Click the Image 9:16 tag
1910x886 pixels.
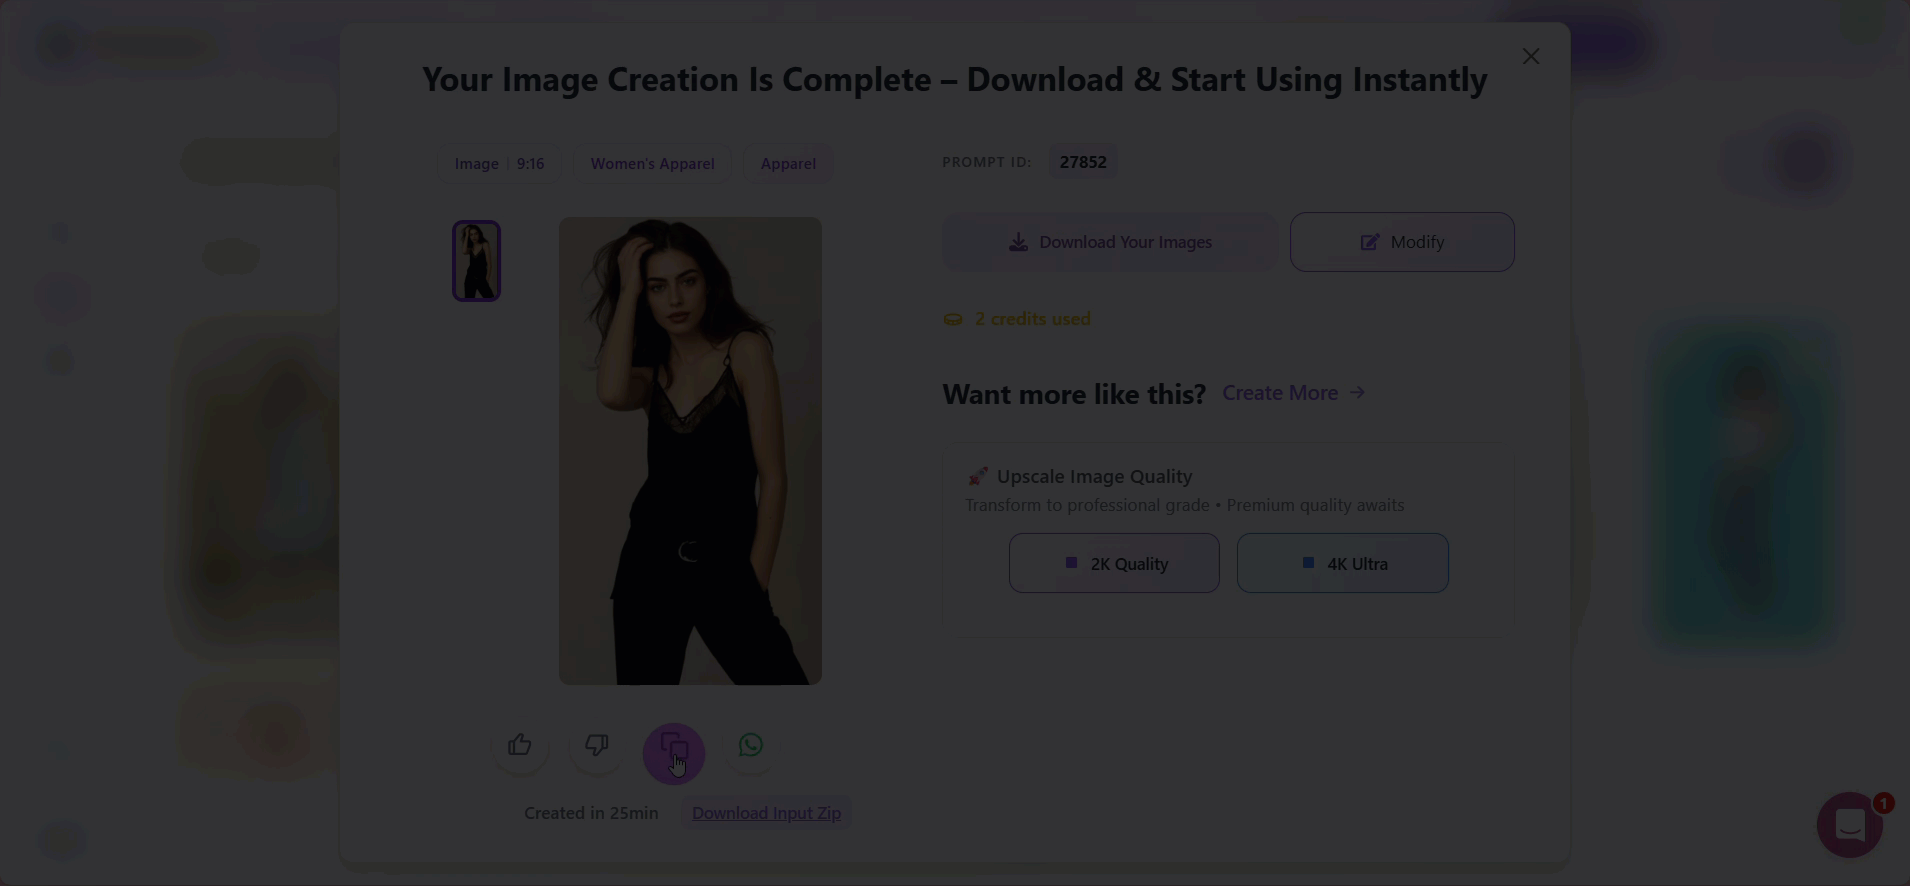pos(499,164)
